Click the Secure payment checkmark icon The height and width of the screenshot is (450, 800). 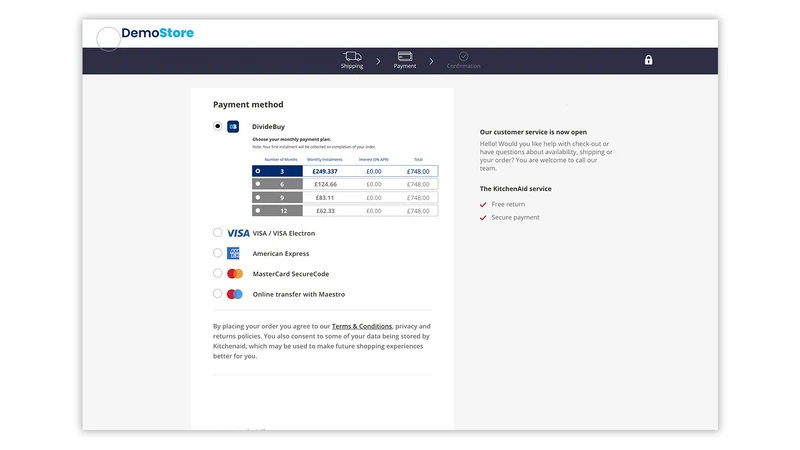tap(483, 218)
